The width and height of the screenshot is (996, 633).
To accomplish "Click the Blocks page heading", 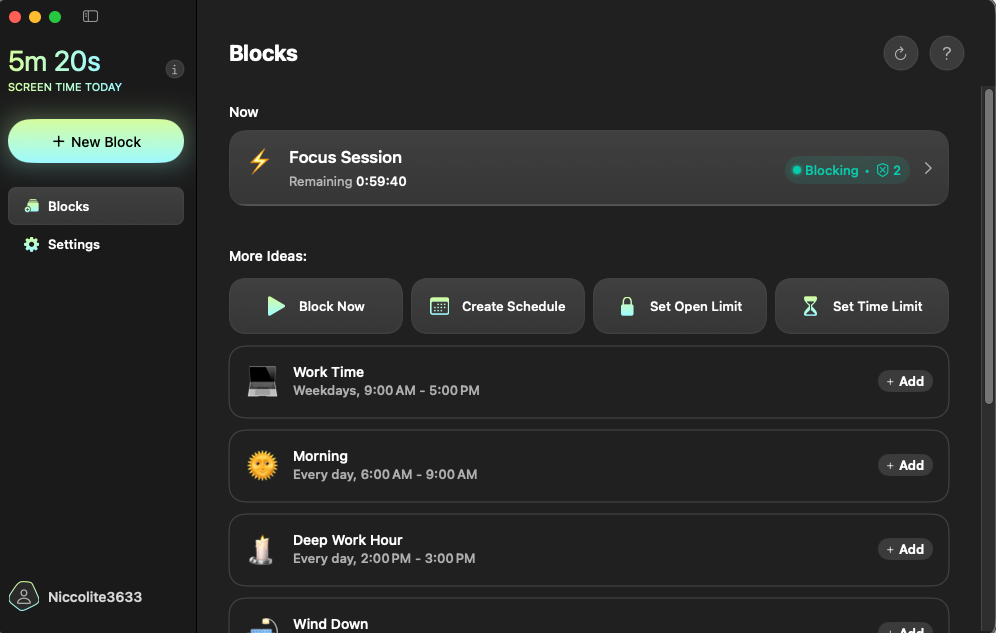I will (x=263, y=53).
